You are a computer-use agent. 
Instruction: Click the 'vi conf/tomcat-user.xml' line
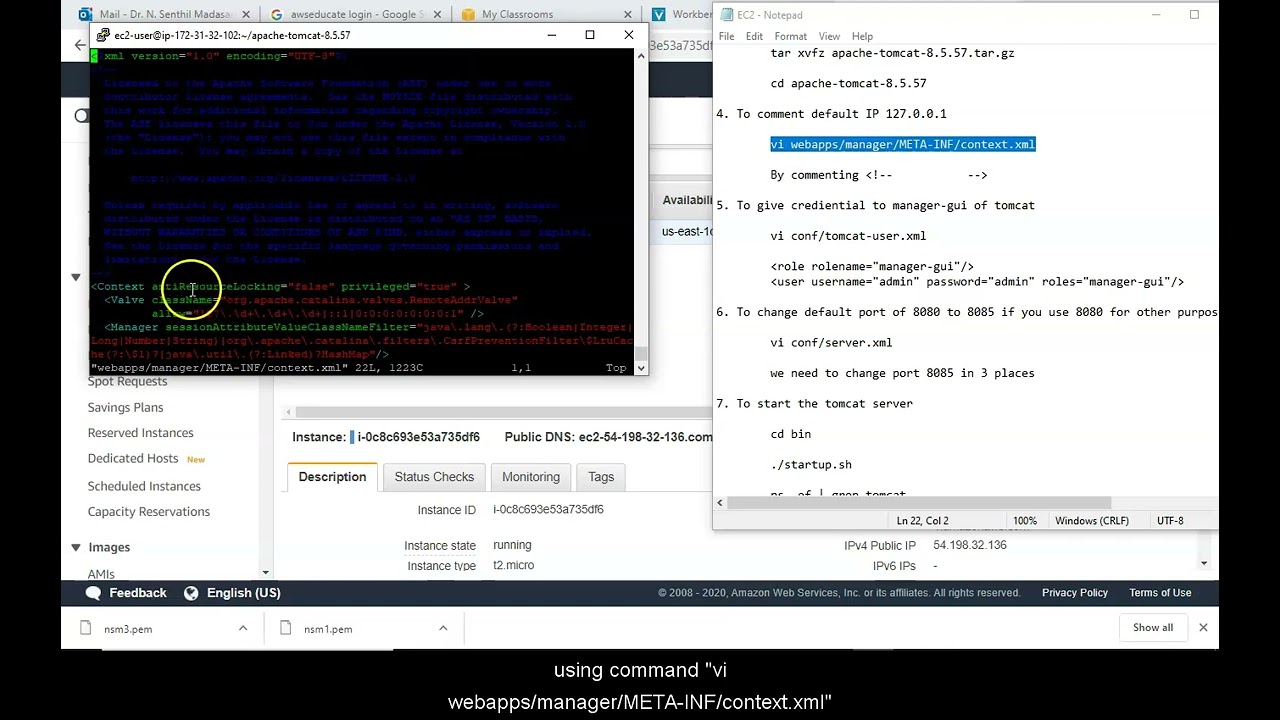848,236
